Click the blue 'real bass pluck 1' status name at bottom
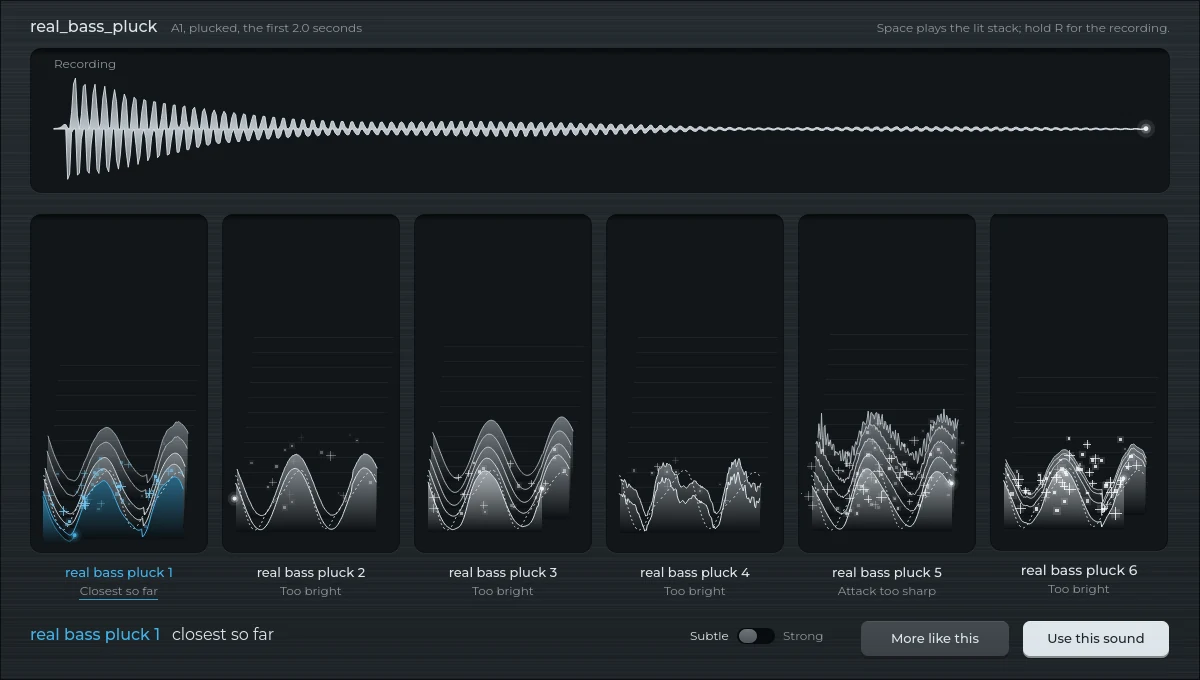This screenshot has height=680, width=1200. coord(95,634)
